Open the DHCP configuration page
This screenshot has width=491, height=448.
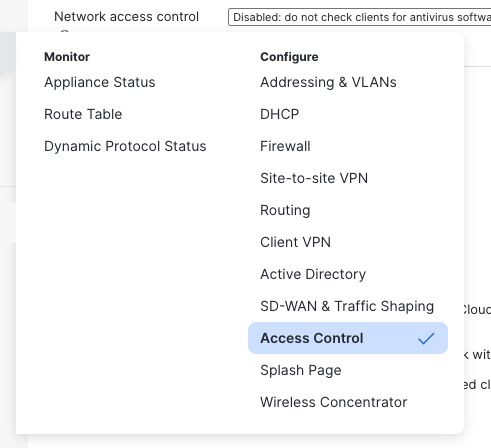pos(280,114)
